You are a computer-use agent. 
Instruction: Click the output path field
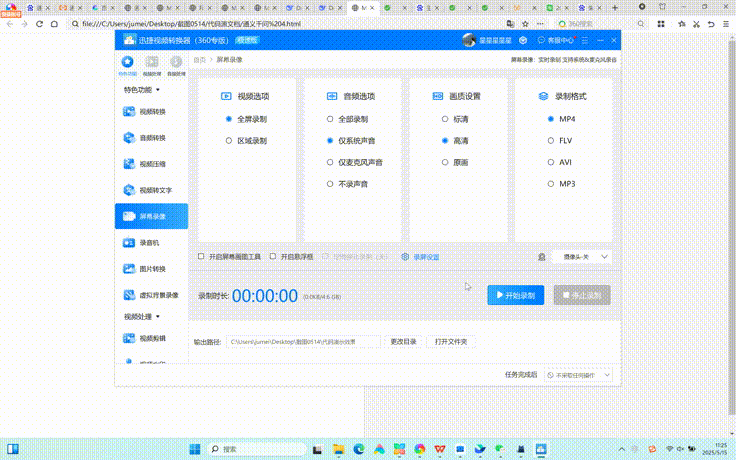pyautogui.click(x=303, y=342)
